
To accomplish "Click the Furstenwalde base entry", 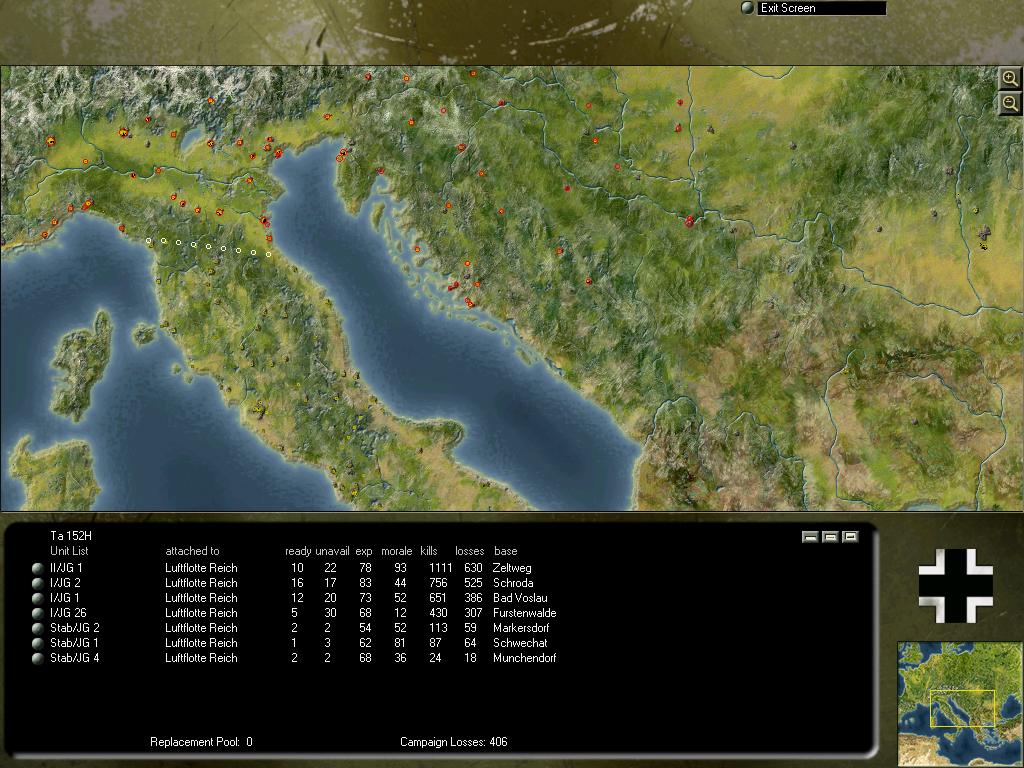I will [524, 613].
